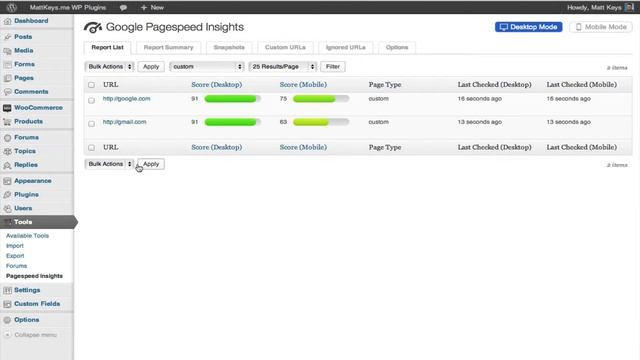Check the box for http://gmail.com row
Screen dimensions: 640x360
point(91,123)
